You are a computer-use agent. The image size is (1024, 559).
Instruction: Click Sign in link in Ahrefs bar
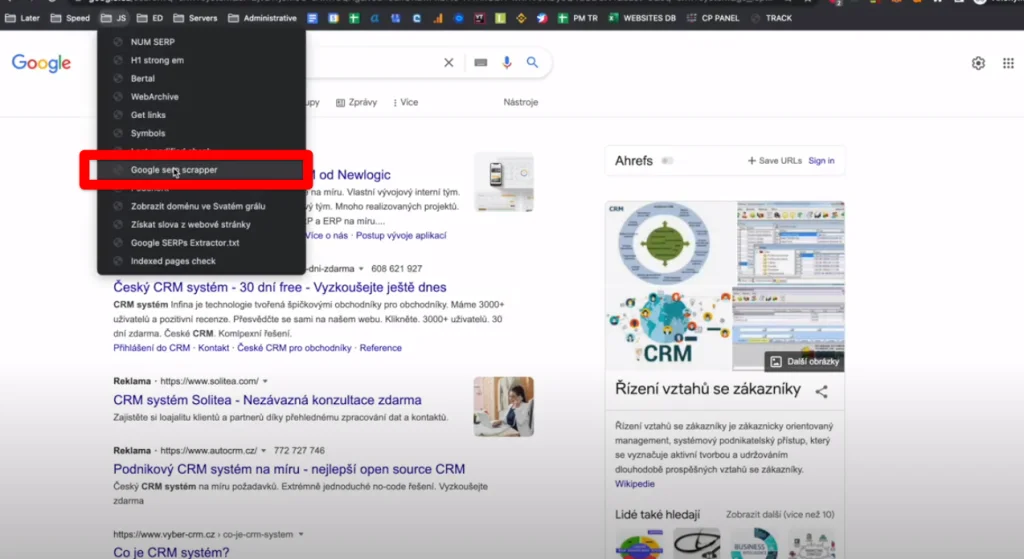point(821,161)
